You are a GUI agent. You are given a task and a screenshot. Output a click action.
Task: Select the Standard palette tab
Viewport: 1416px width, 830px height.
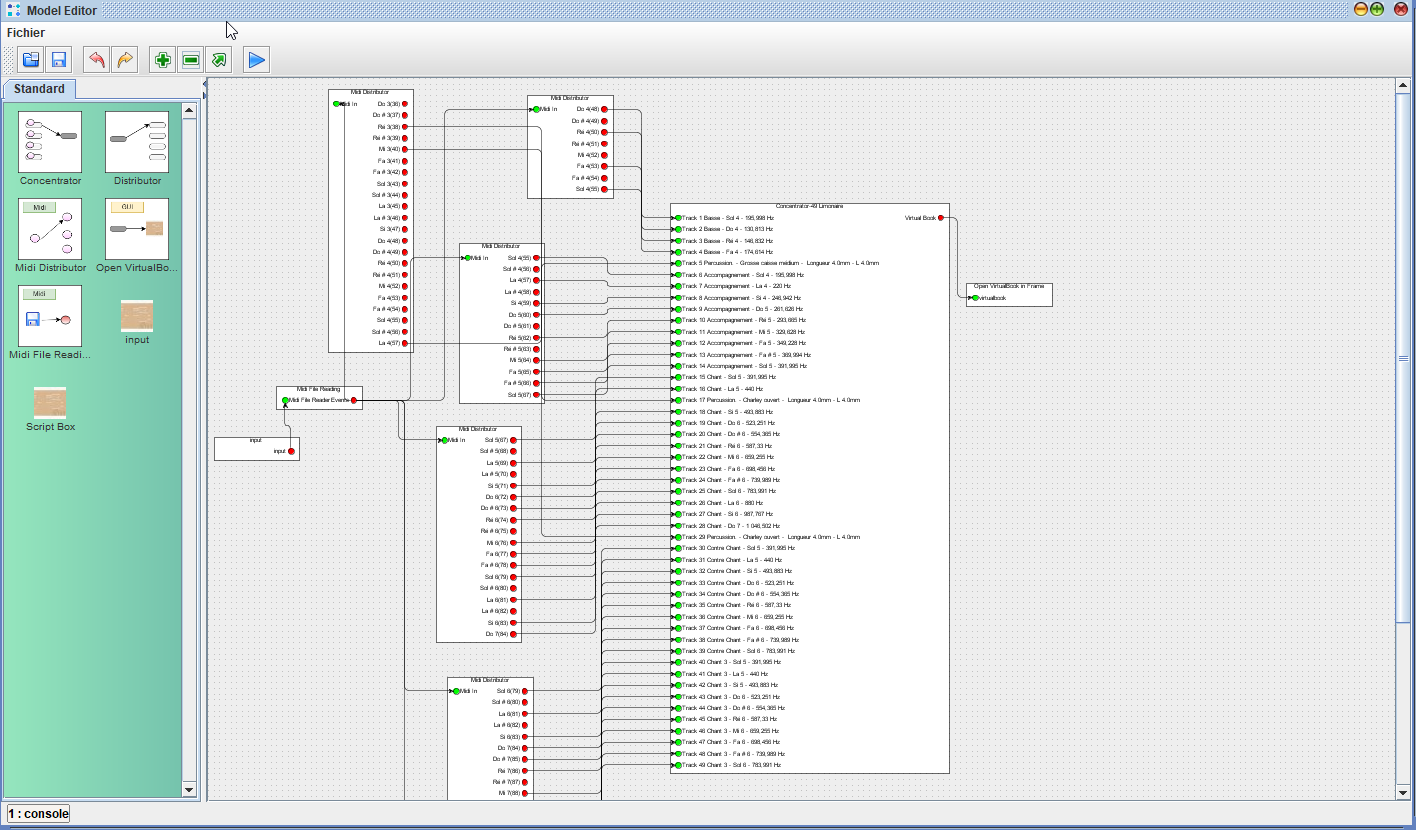(39, 89)
